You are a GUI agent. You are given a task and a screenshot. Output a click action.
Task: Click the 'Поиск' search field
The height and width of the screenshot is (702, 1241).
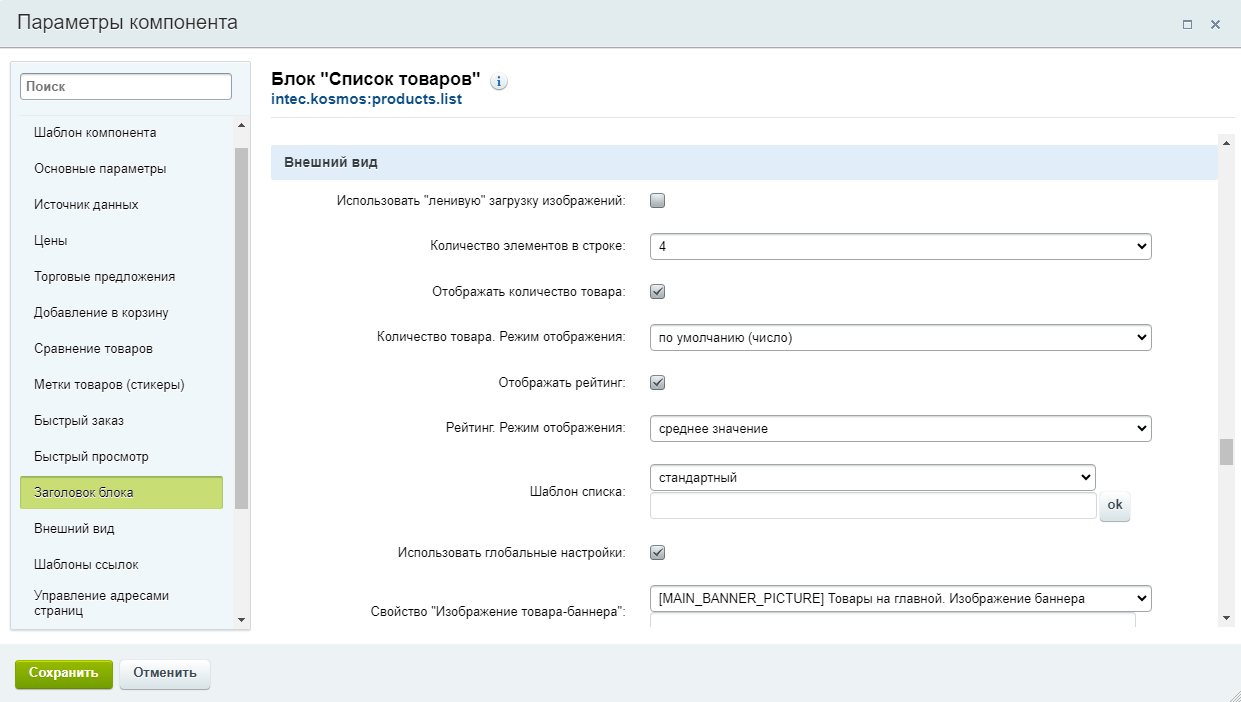pyautogui.click(x=126, y=87)
